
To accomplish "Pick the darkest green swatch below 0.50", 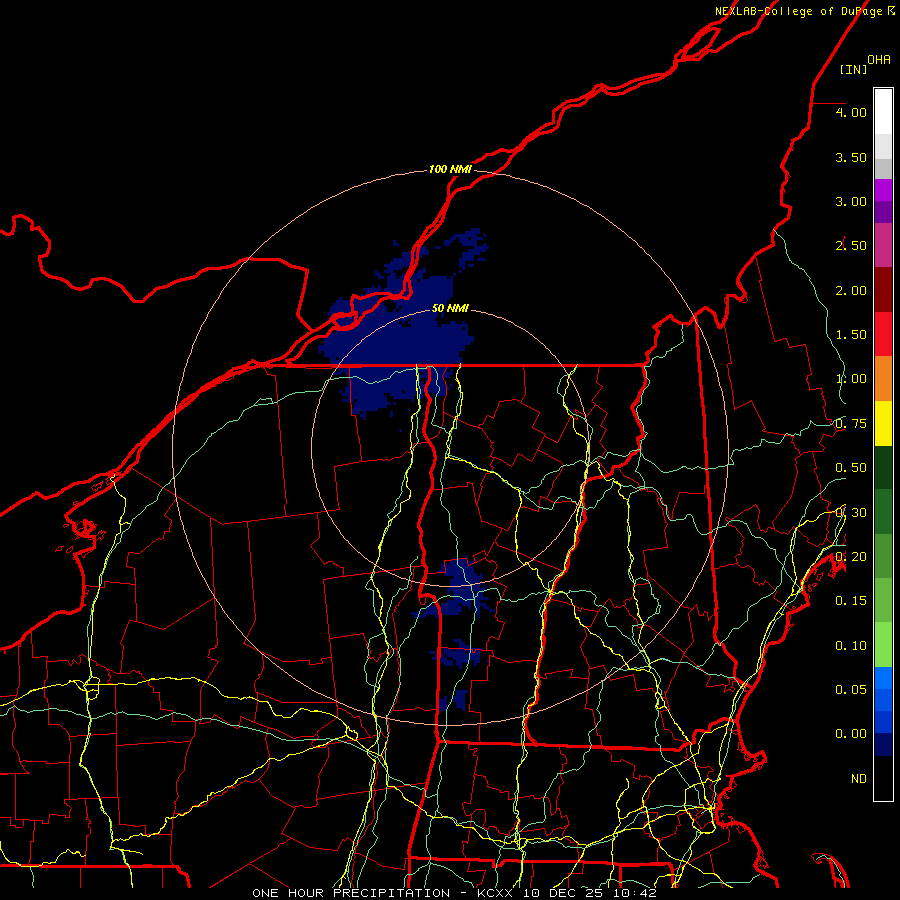I will pos(883,468).
